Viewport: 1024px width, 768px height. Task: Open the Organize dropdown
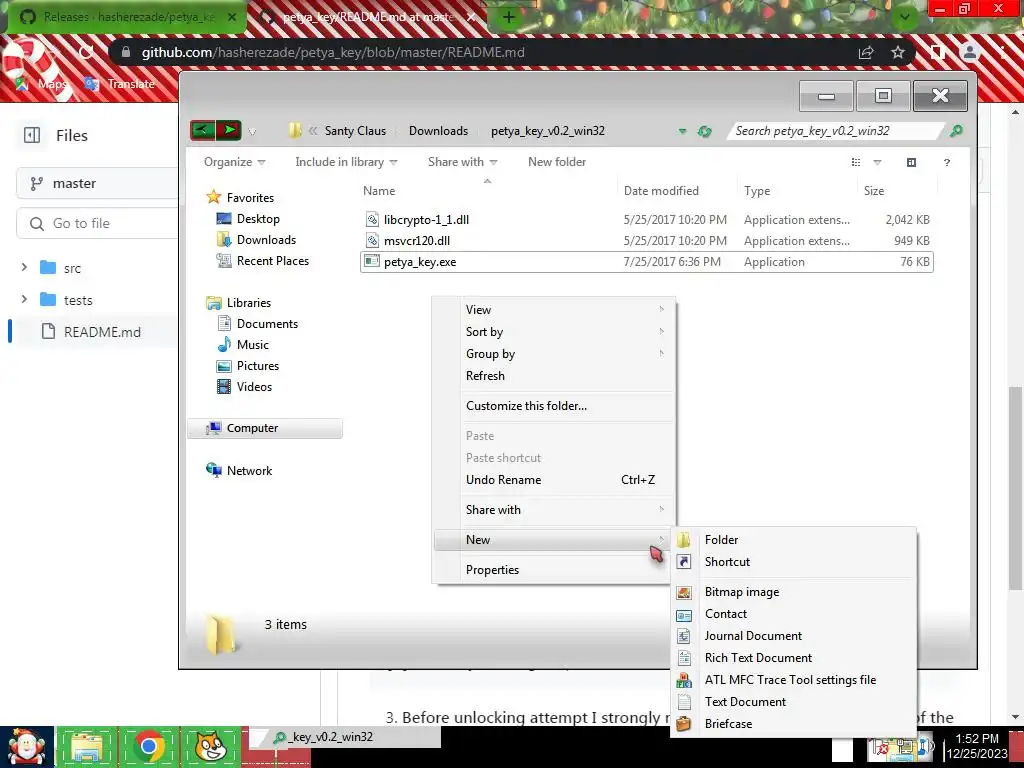[234, 162]
